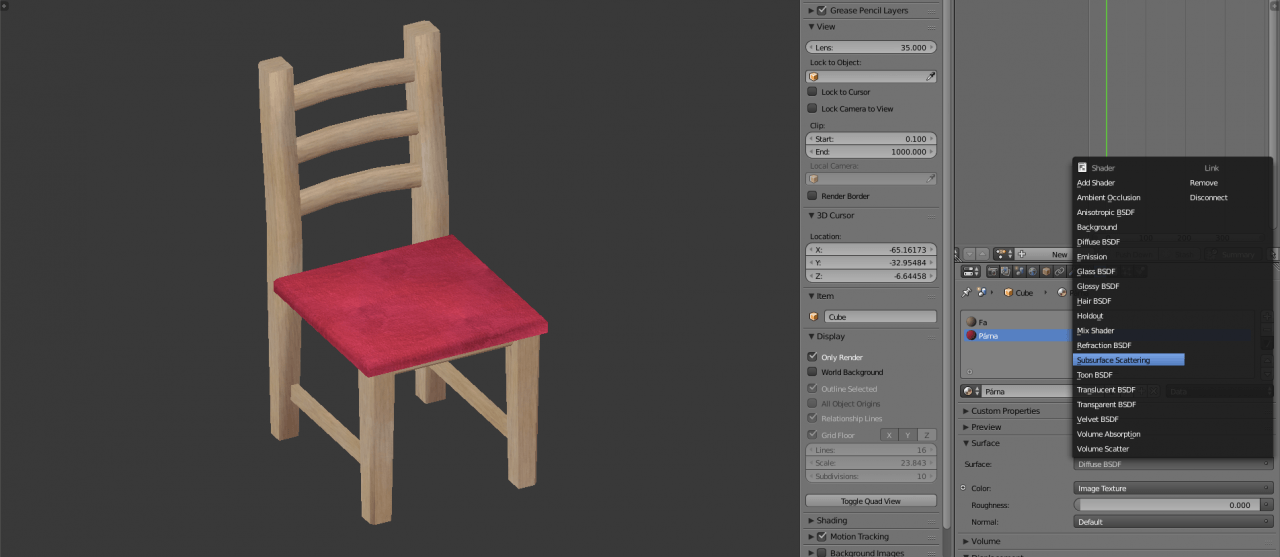Select Glossy BSDF in the shader list
The width and height of the screenshot is (1280, 557).
(1097, 286)
